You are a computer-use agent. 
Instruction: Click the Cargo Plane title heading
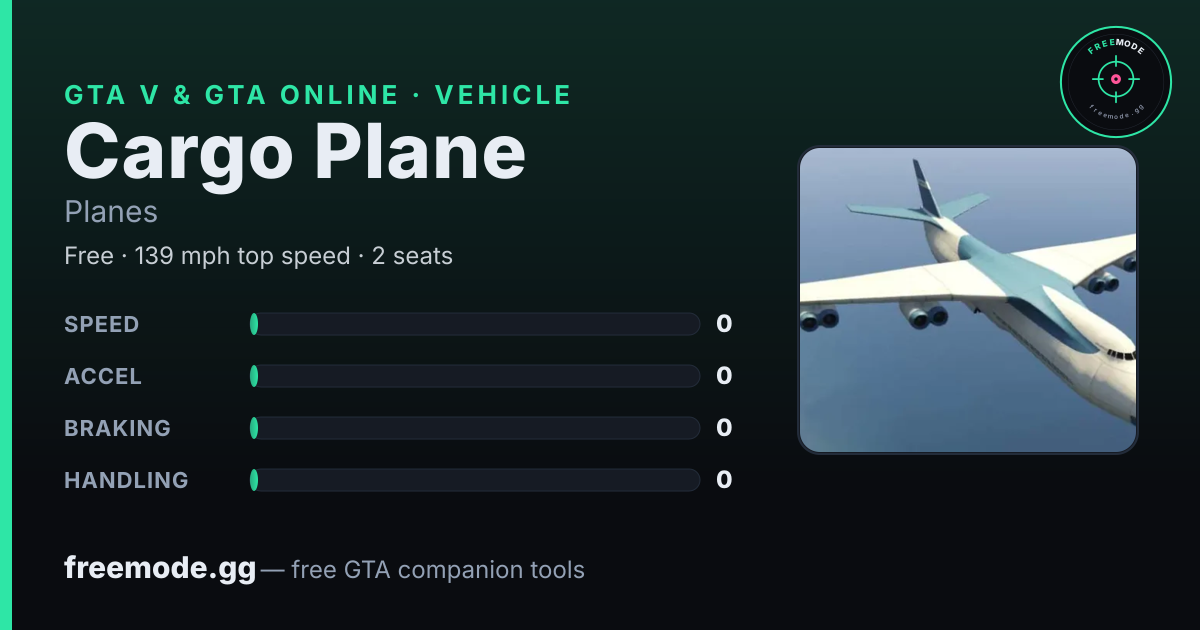coord(295,152)
